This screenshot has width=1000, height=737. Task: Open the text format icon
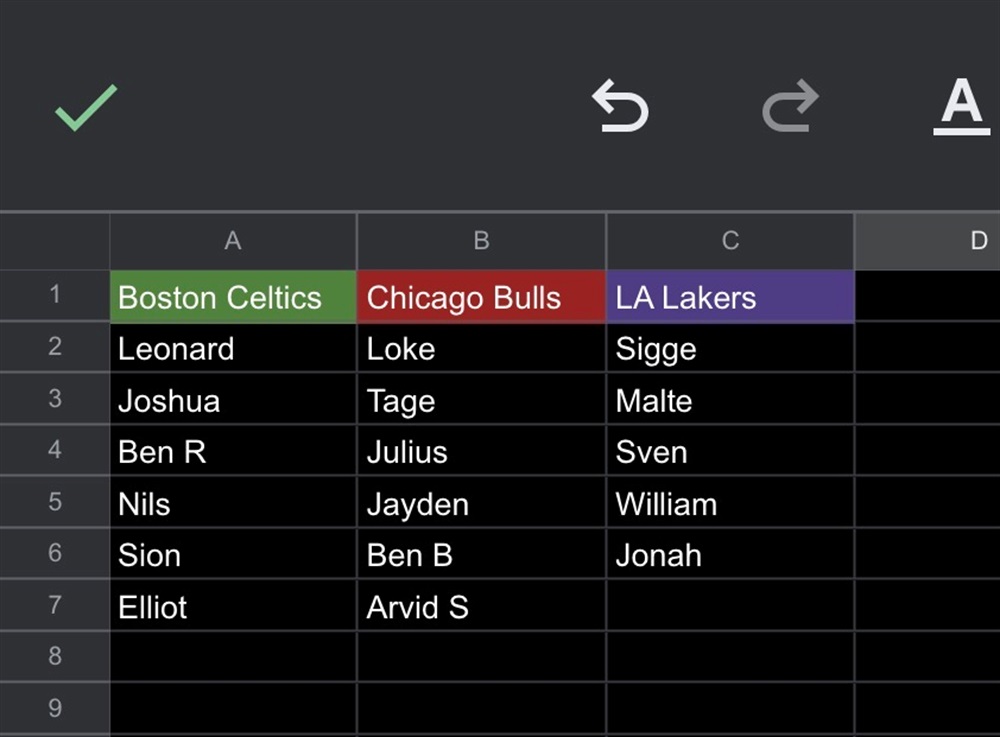962,107
